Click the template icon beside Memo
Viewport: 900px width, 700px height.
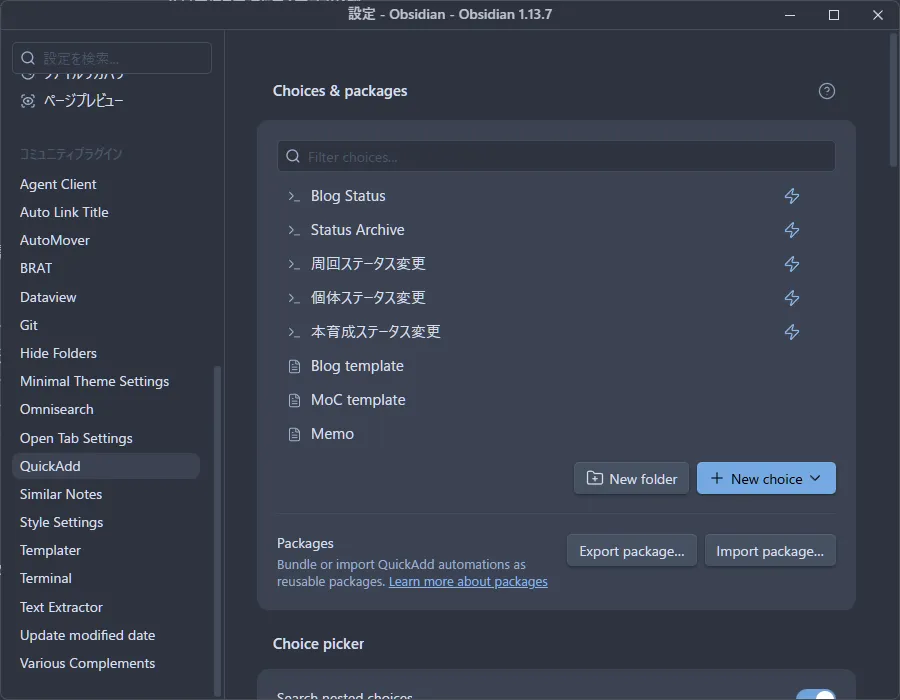tap(294, 434)
